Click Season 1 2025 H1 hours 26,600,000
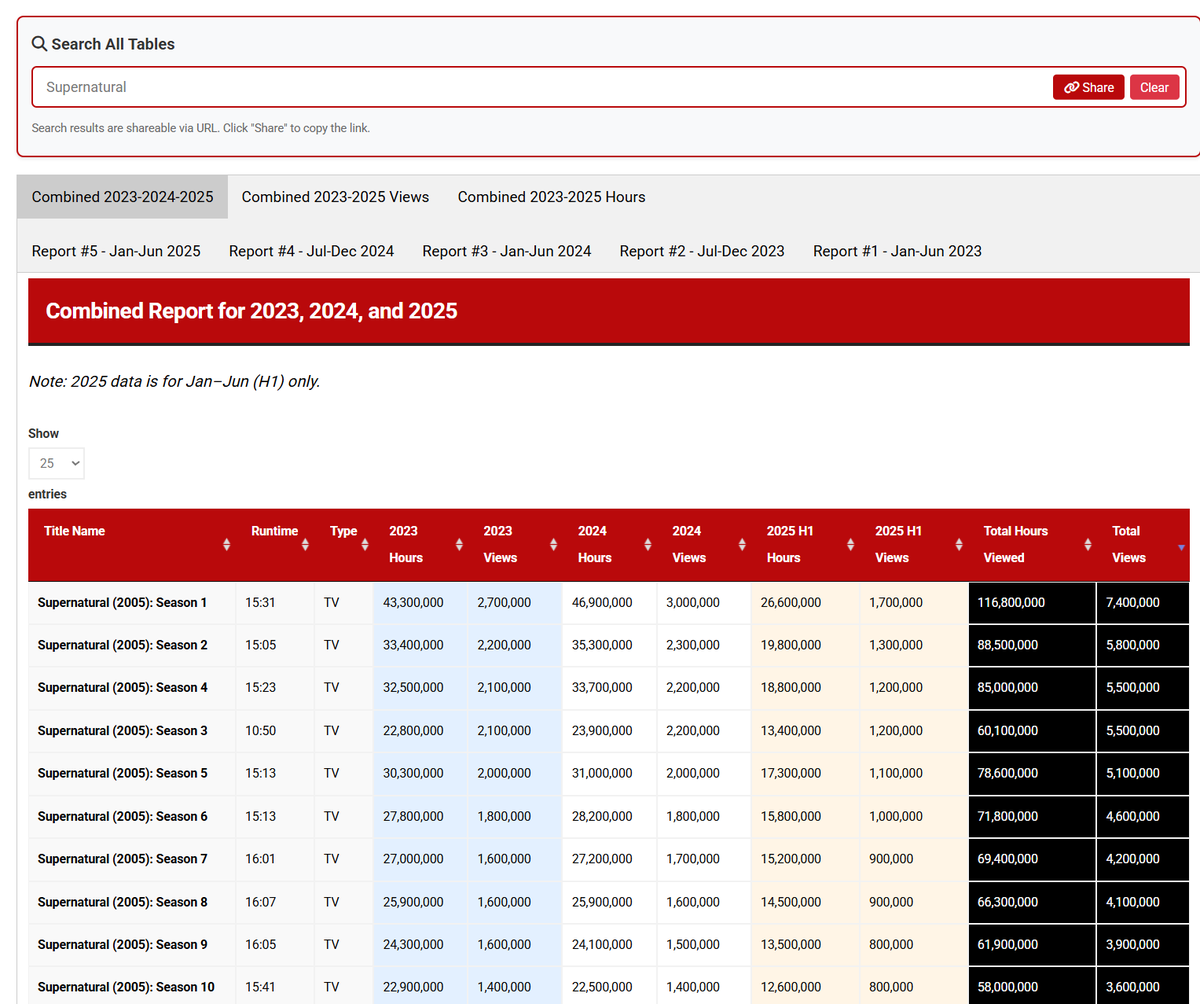Image resolution: width=1200 pixels, height=1004 pixels. [791, 602]
